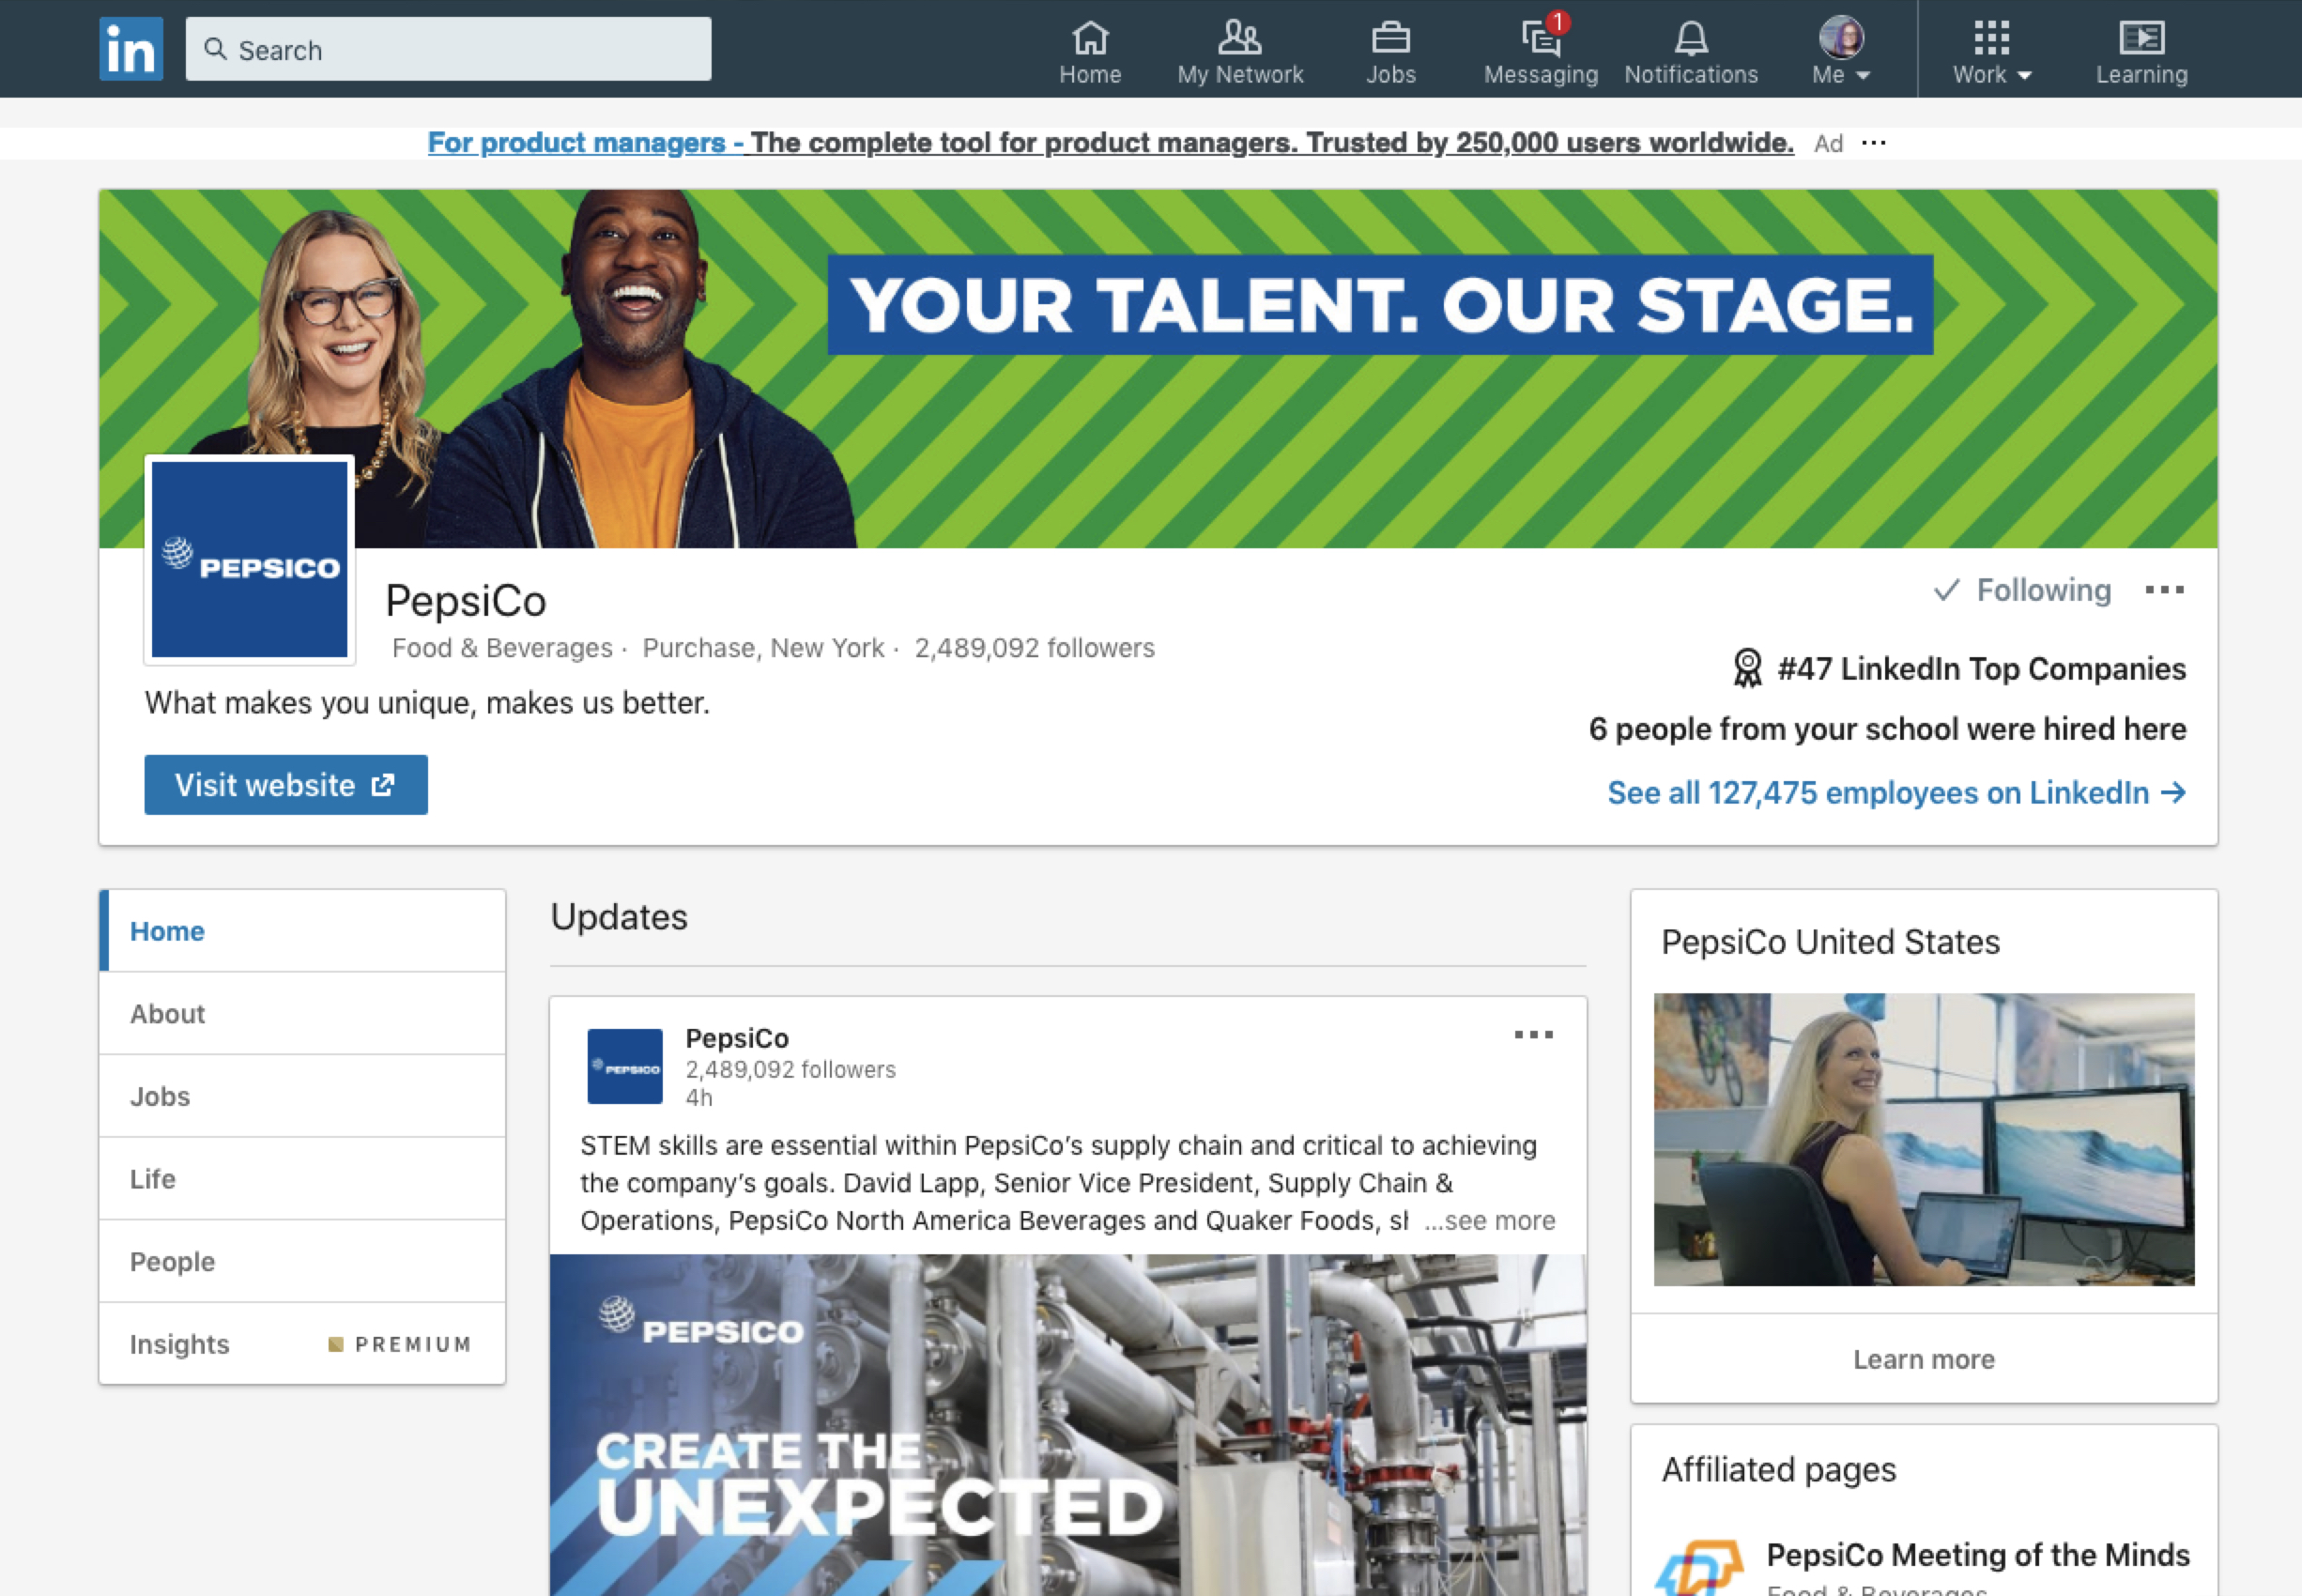
Task: Click Learn more under PepsiCo United States
Action: 1924,1359
